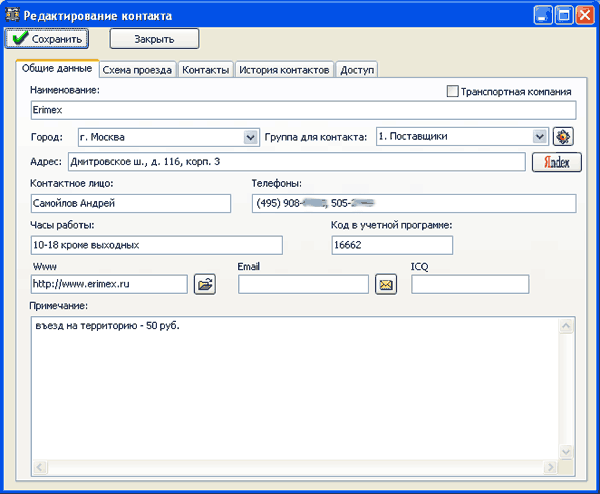Expand the Город dropdown list

(250, 137)
